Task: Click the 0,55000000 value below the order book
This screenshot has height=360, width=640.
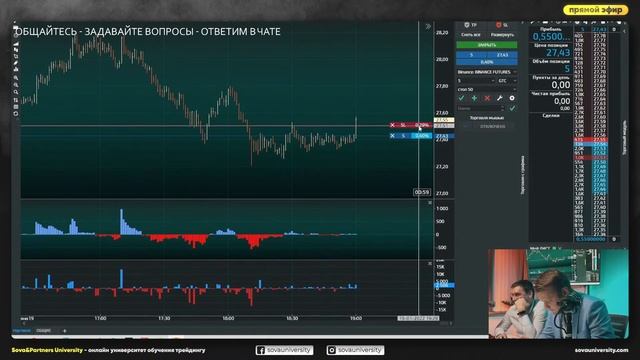Action: coord(591,239)
